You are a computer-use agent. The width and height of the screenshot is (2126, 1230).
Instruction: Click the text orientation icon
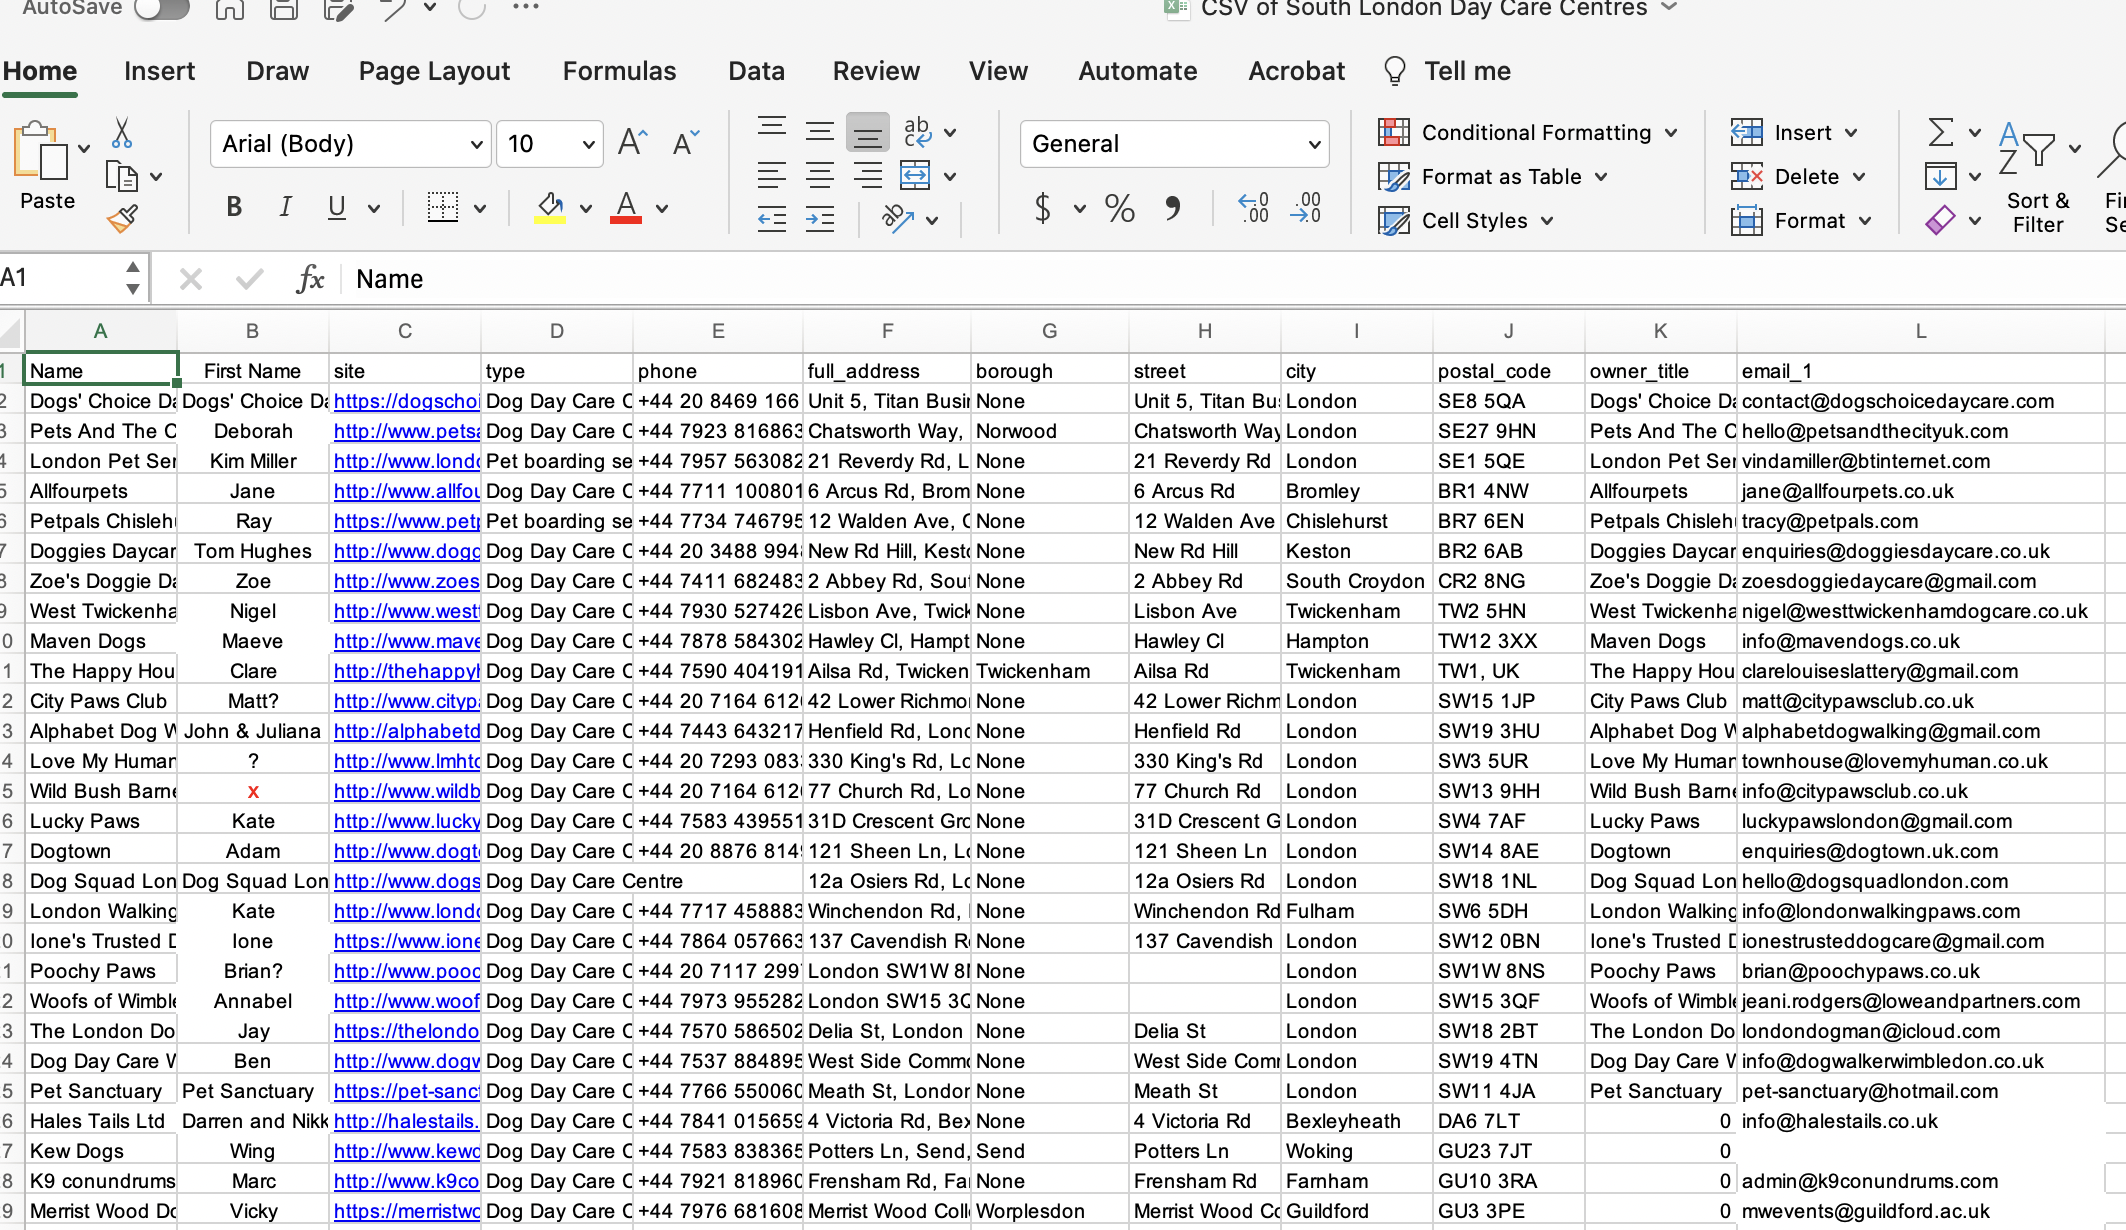(898, 219)
